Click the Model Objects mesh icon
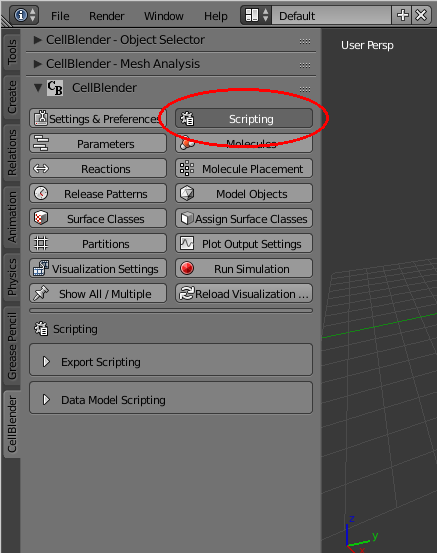 tap(187, 193)
